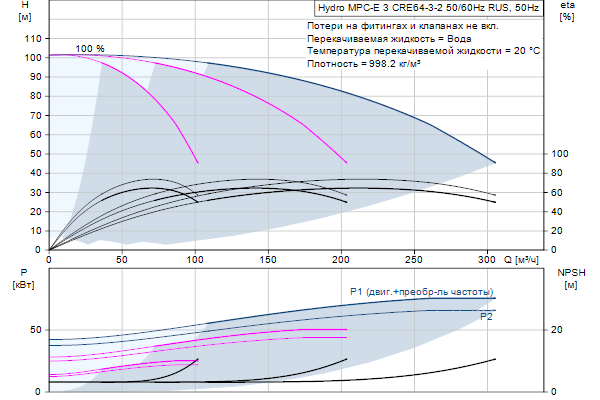
Task: Click the eta [%] axis title
Action: click(x=567, y=11)
